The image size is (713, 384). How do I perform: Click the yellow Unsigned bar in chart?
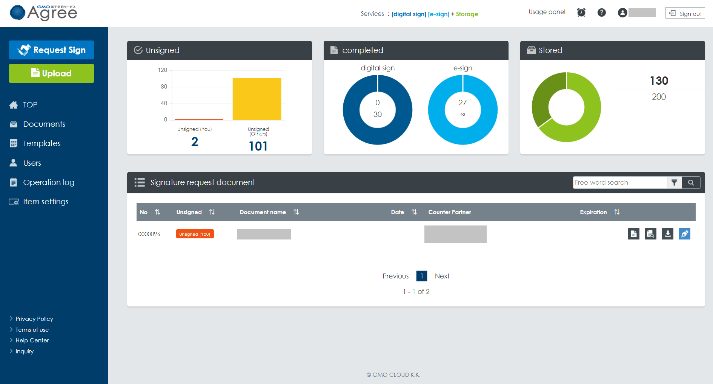[257, 99]
